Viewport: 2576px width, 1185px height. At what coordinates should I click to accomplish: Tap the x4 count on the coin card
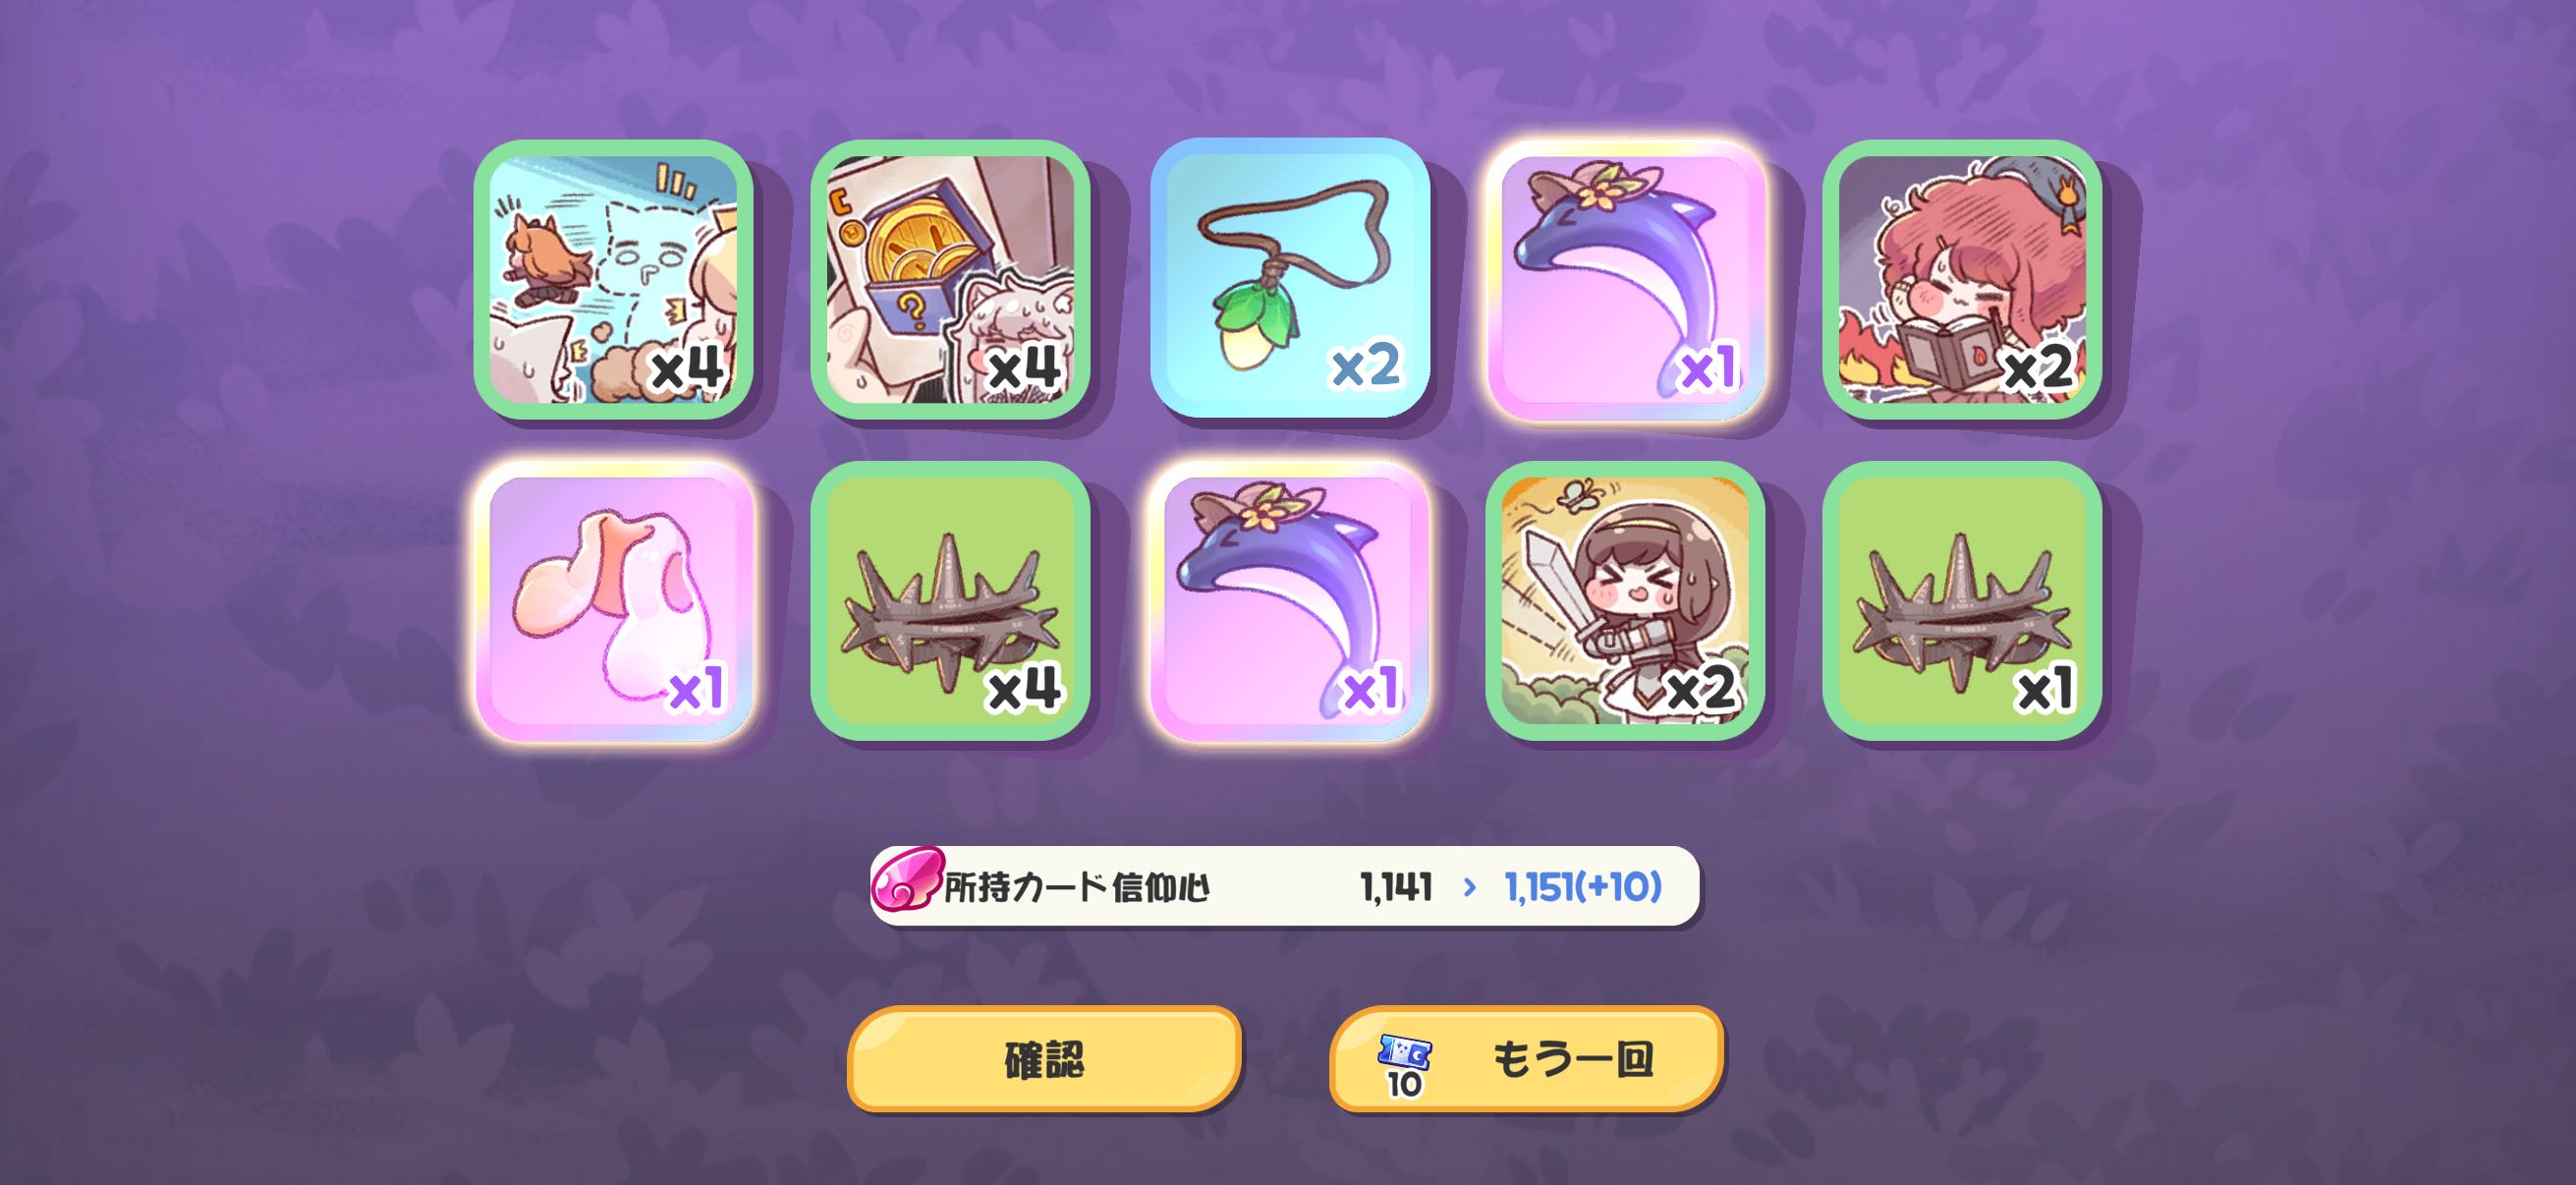click(x=1024, y=367)
